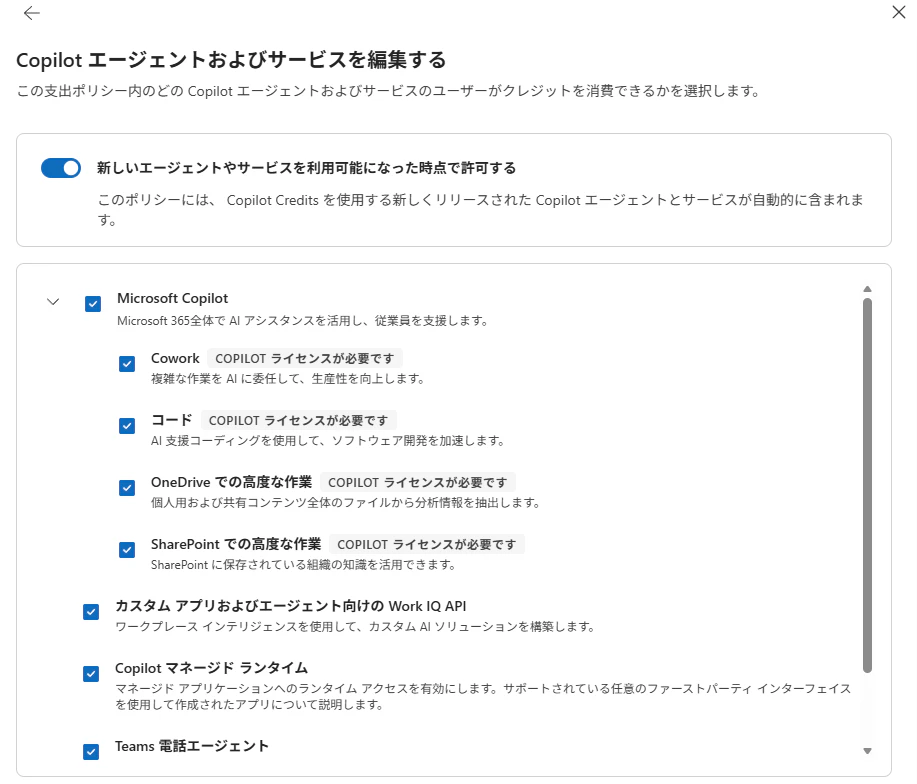
Task: Click the Copilot エージェントおよびサービスを編集する heading
Action: click(x=231, y=60)
